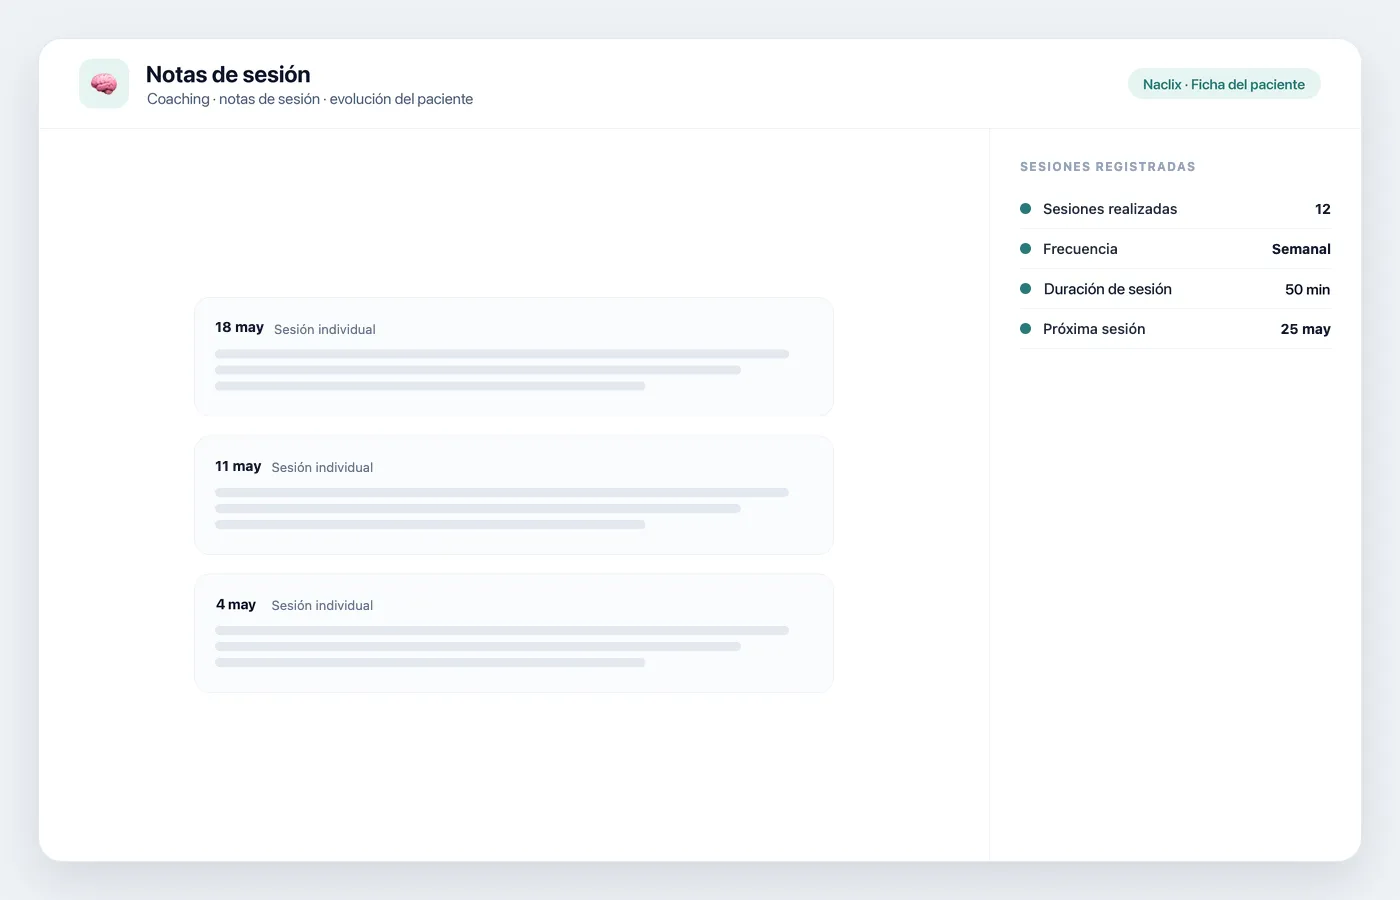Click 'Sesión individual' beside 4 may
The height and width of the screenshot is (900, 1400).
[322, 605]
